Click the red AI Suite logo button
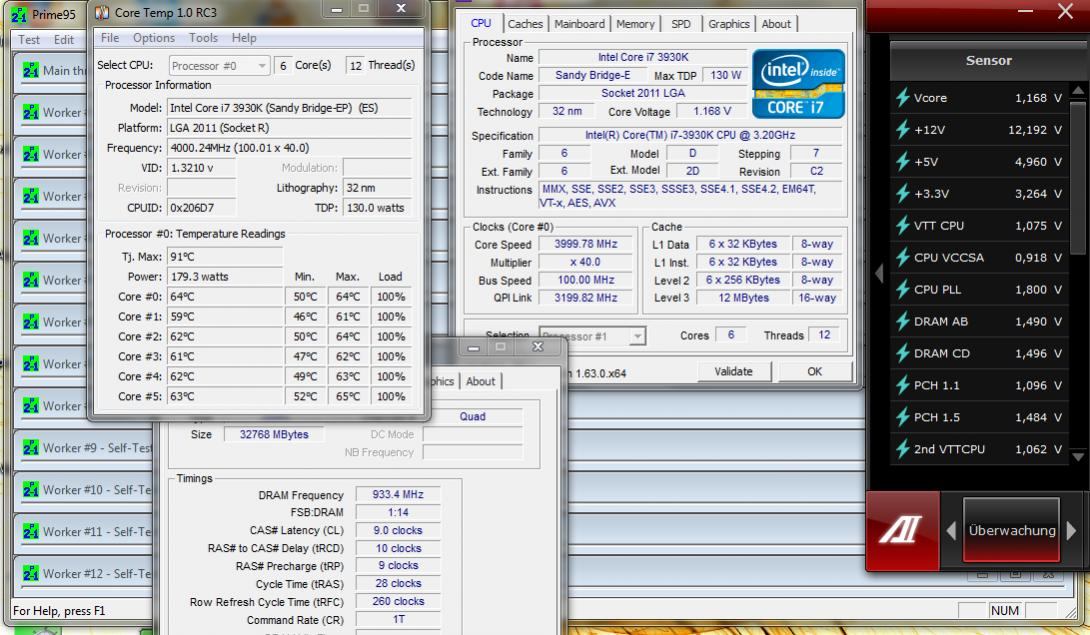The image size is (1090, 635). [x=902, y=530]
